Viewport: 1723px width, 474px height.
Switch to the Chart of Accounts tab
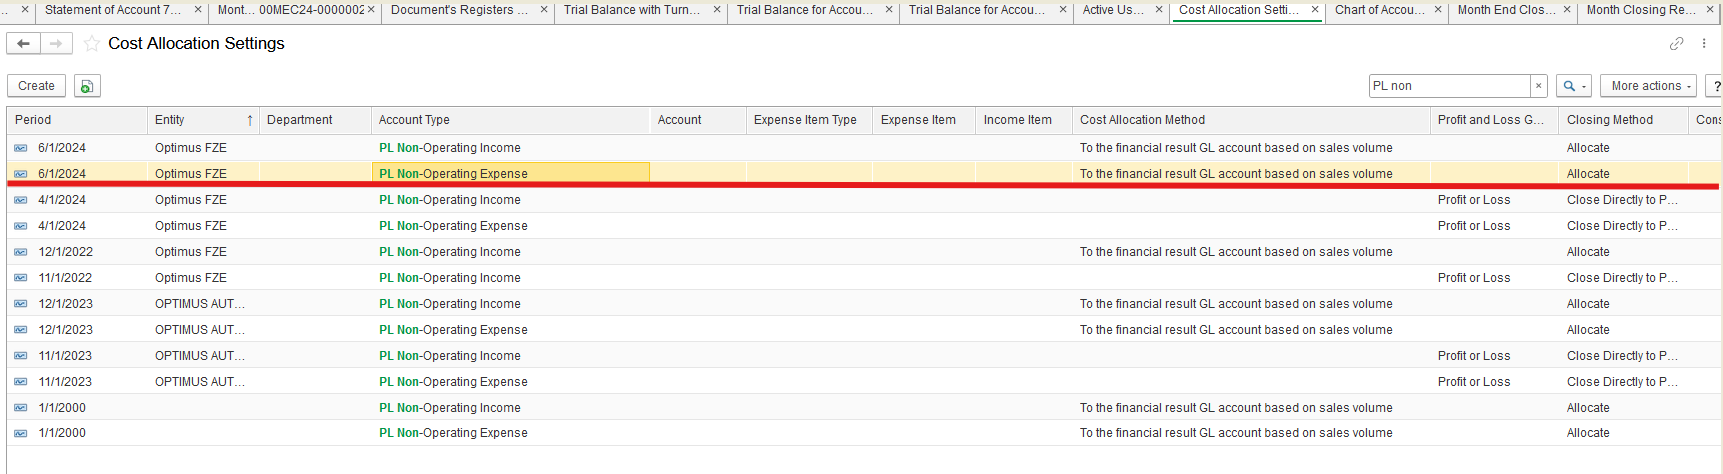point(1379,10)
